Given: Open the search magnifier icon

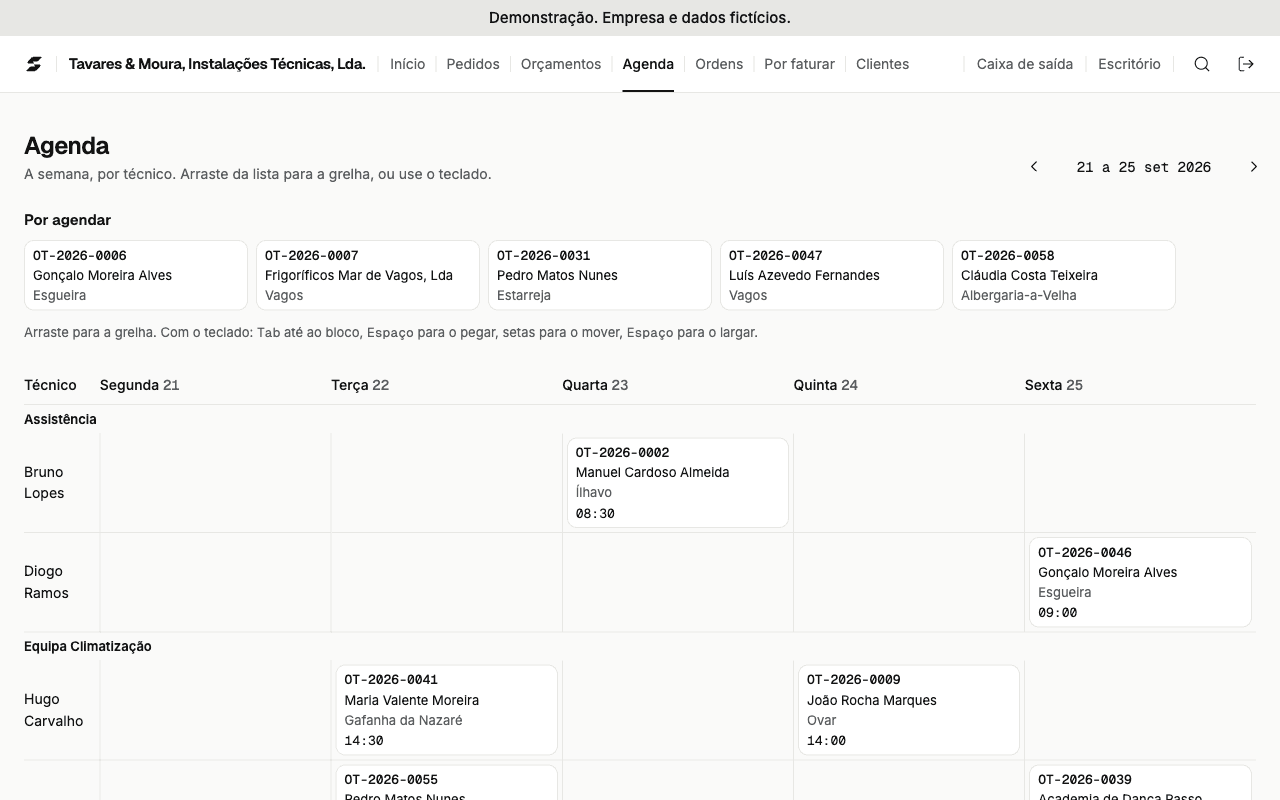Looking at the screenshot, I should 1202,64.
